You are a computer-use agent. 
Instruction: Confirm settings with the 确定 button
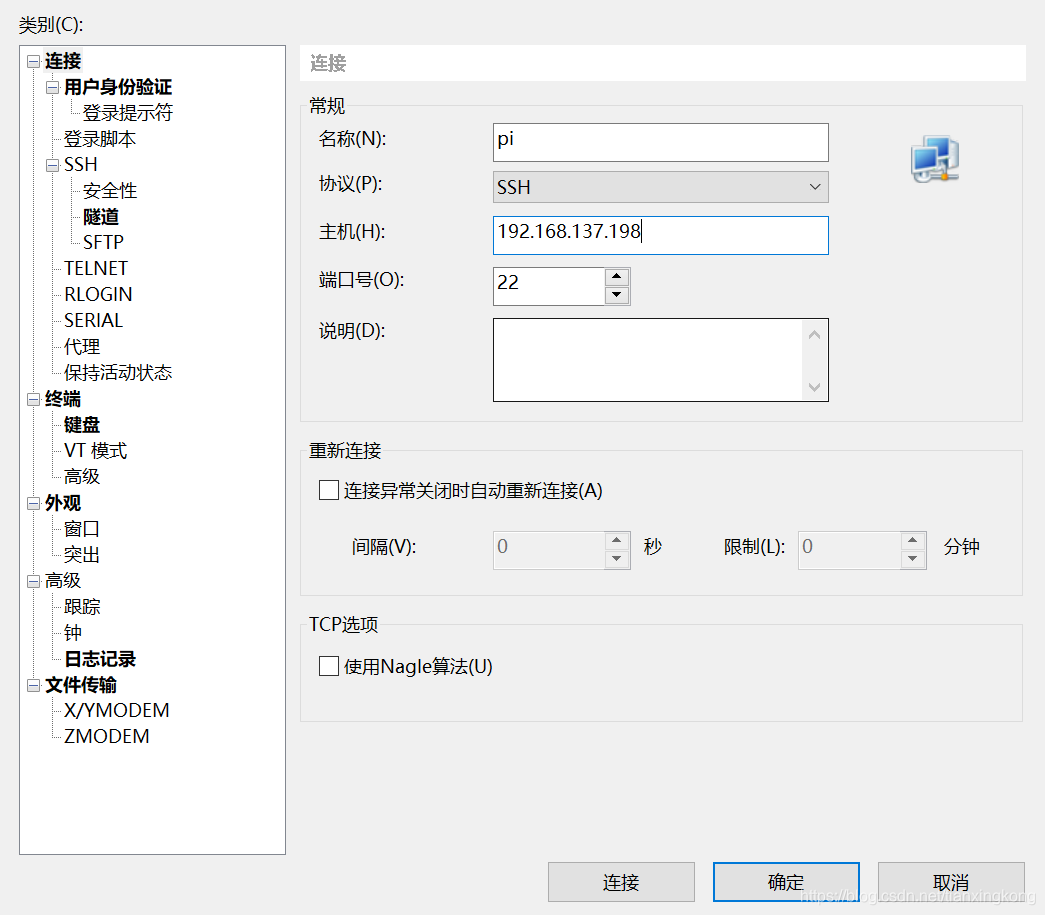786,882
